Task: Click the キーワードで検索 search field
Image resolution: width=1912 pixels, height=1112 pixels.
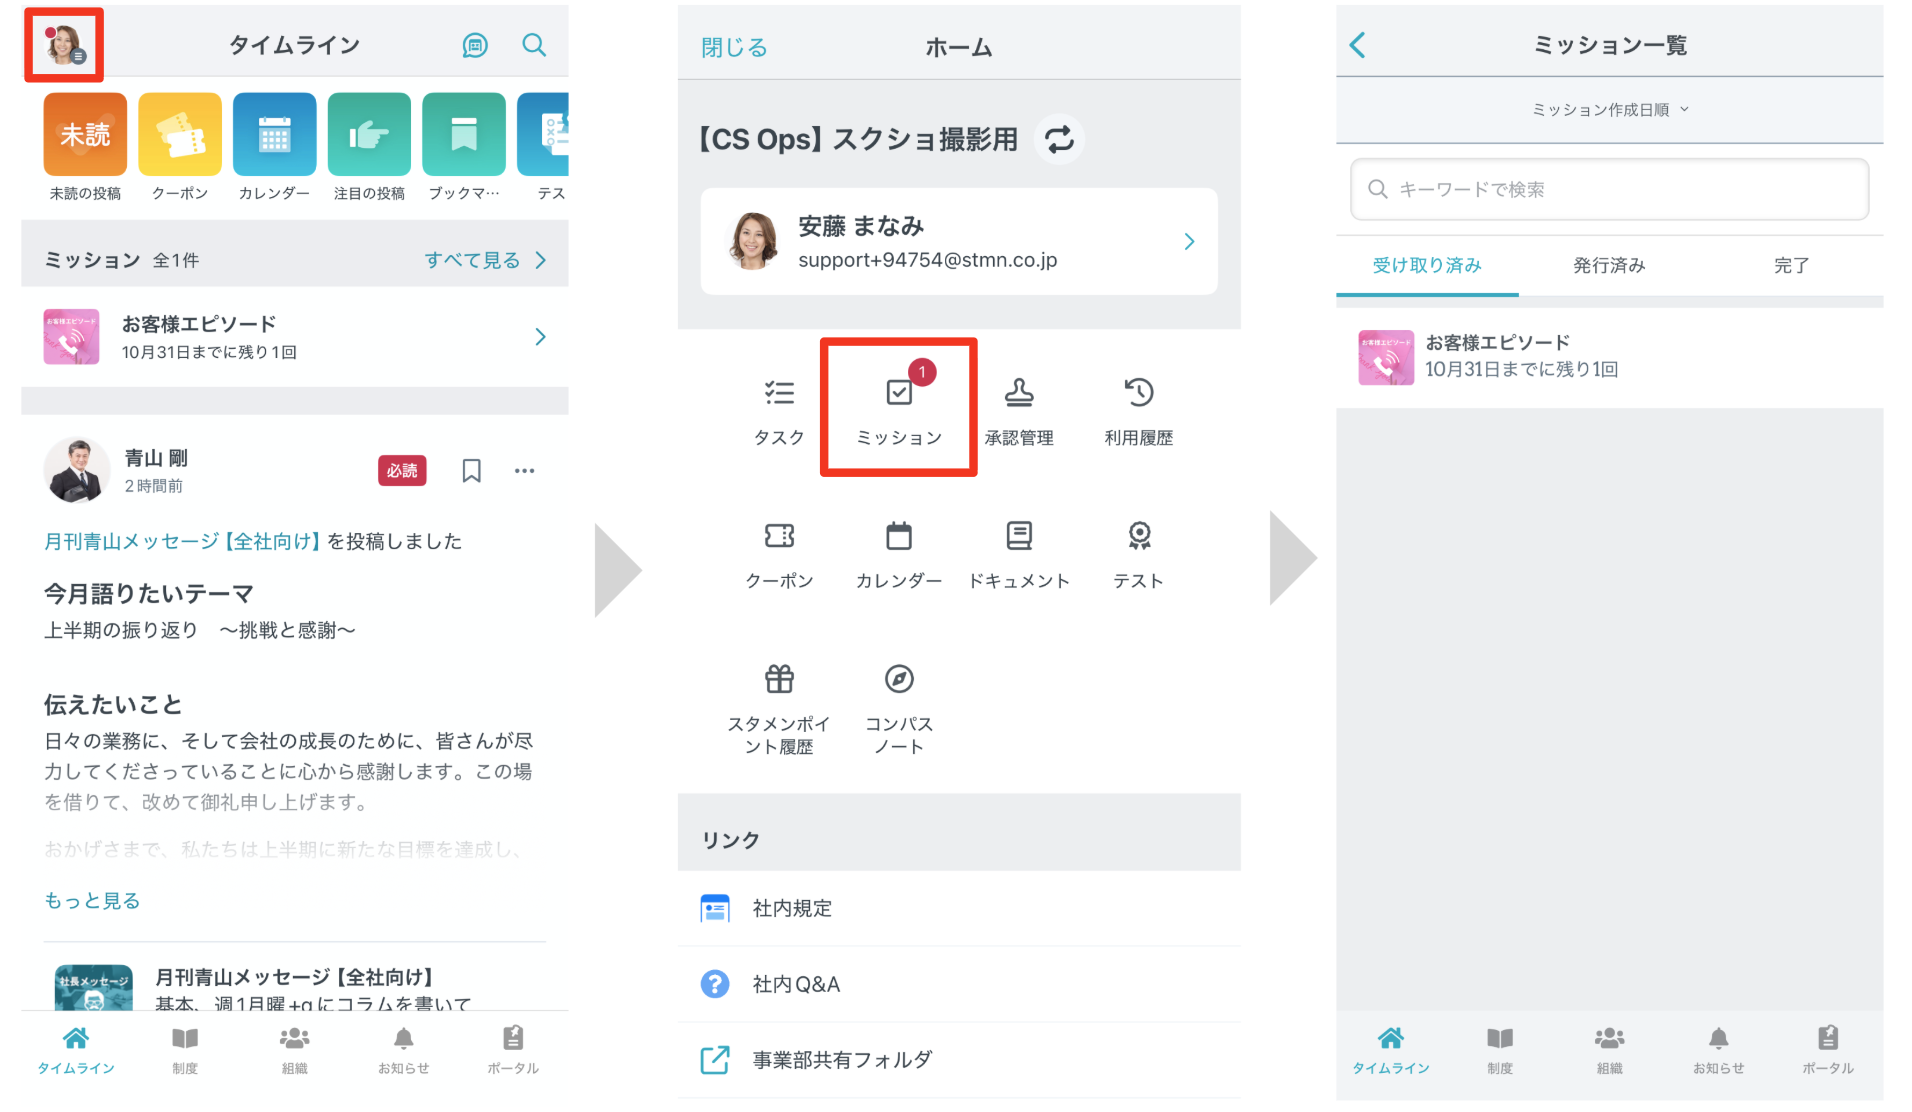Action: (x=1609, y=189)
